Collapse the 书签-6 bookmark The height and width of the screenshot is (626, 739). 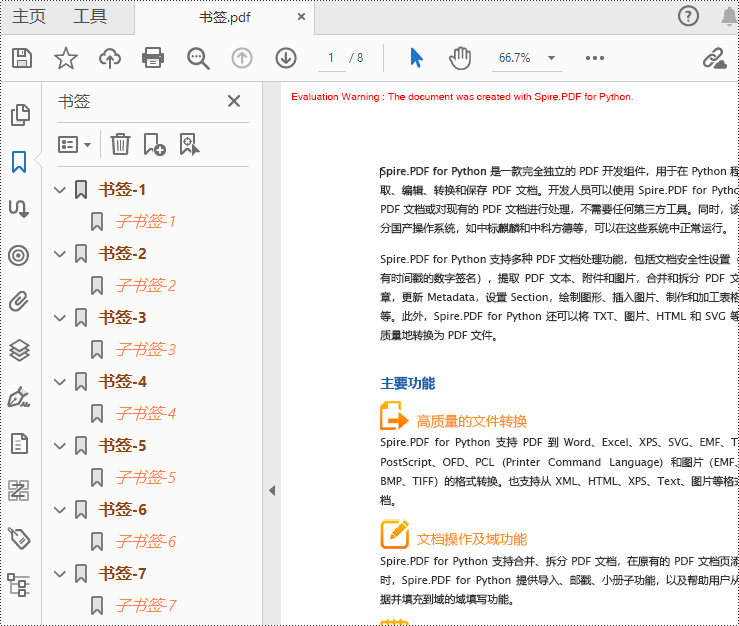(x=59, y=510)
